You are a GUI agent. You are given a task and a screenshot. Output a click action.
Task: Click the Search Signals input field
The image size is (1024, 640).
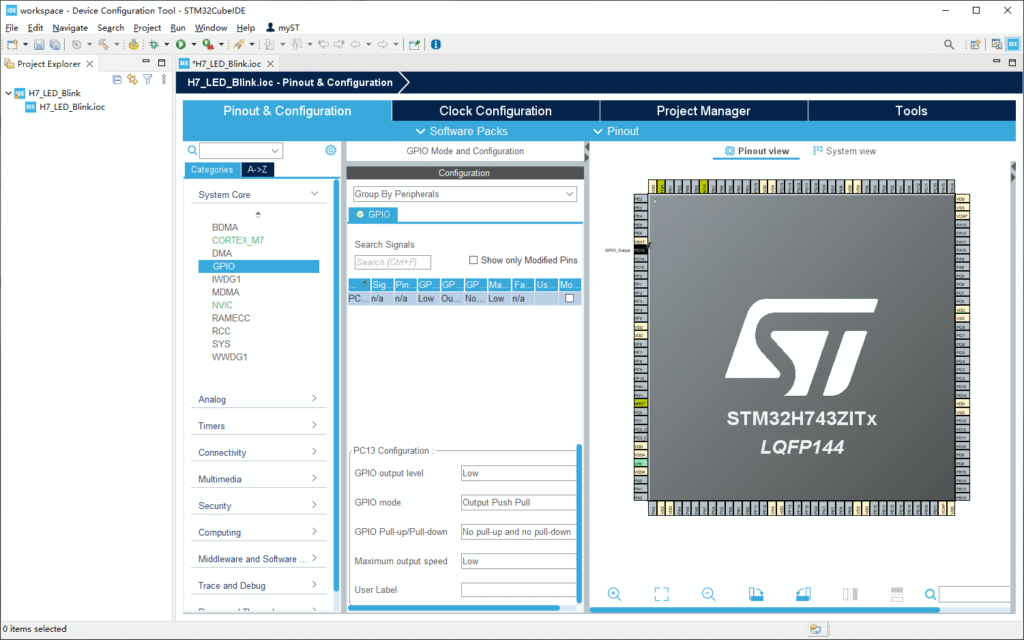392,262
